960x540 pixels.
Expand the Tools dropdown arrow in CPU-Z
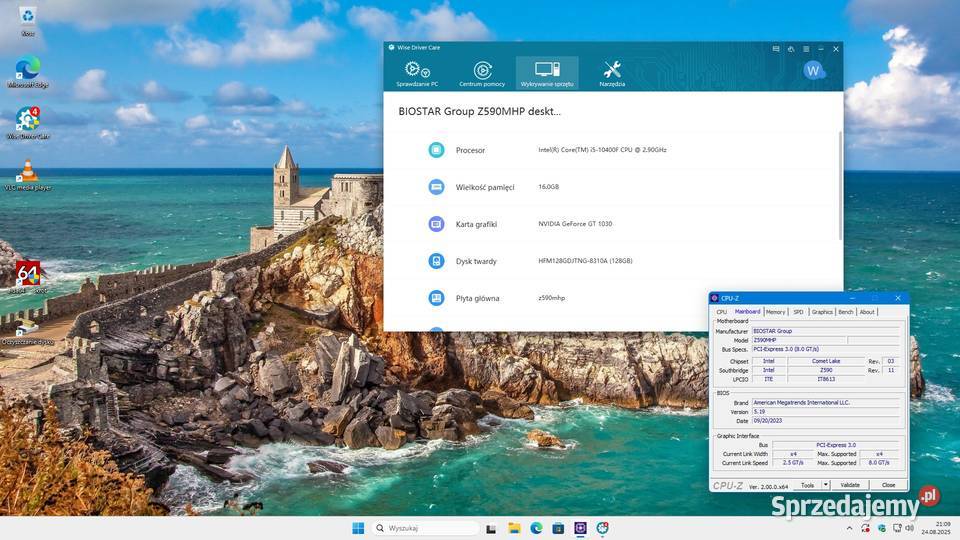pos(825,485)
